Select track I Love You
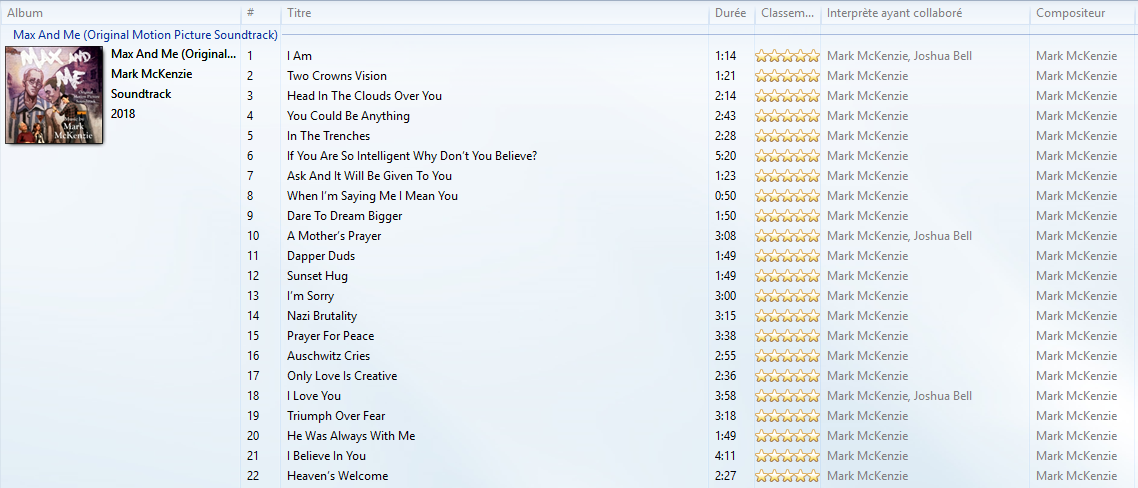Image resolution: width=1138 pixels, height=488 pixels. pos(314,396)
